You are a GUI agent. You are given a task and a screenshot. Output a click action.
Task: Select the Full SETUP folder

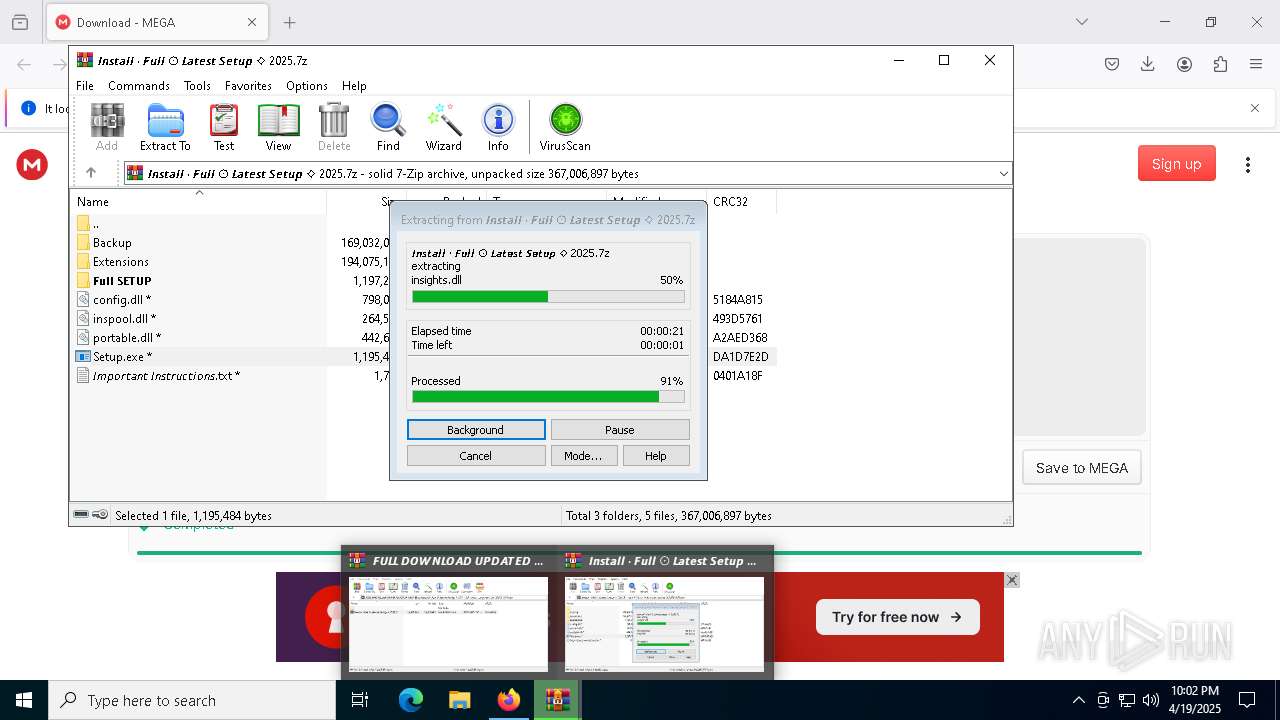(x=122, y=281)
